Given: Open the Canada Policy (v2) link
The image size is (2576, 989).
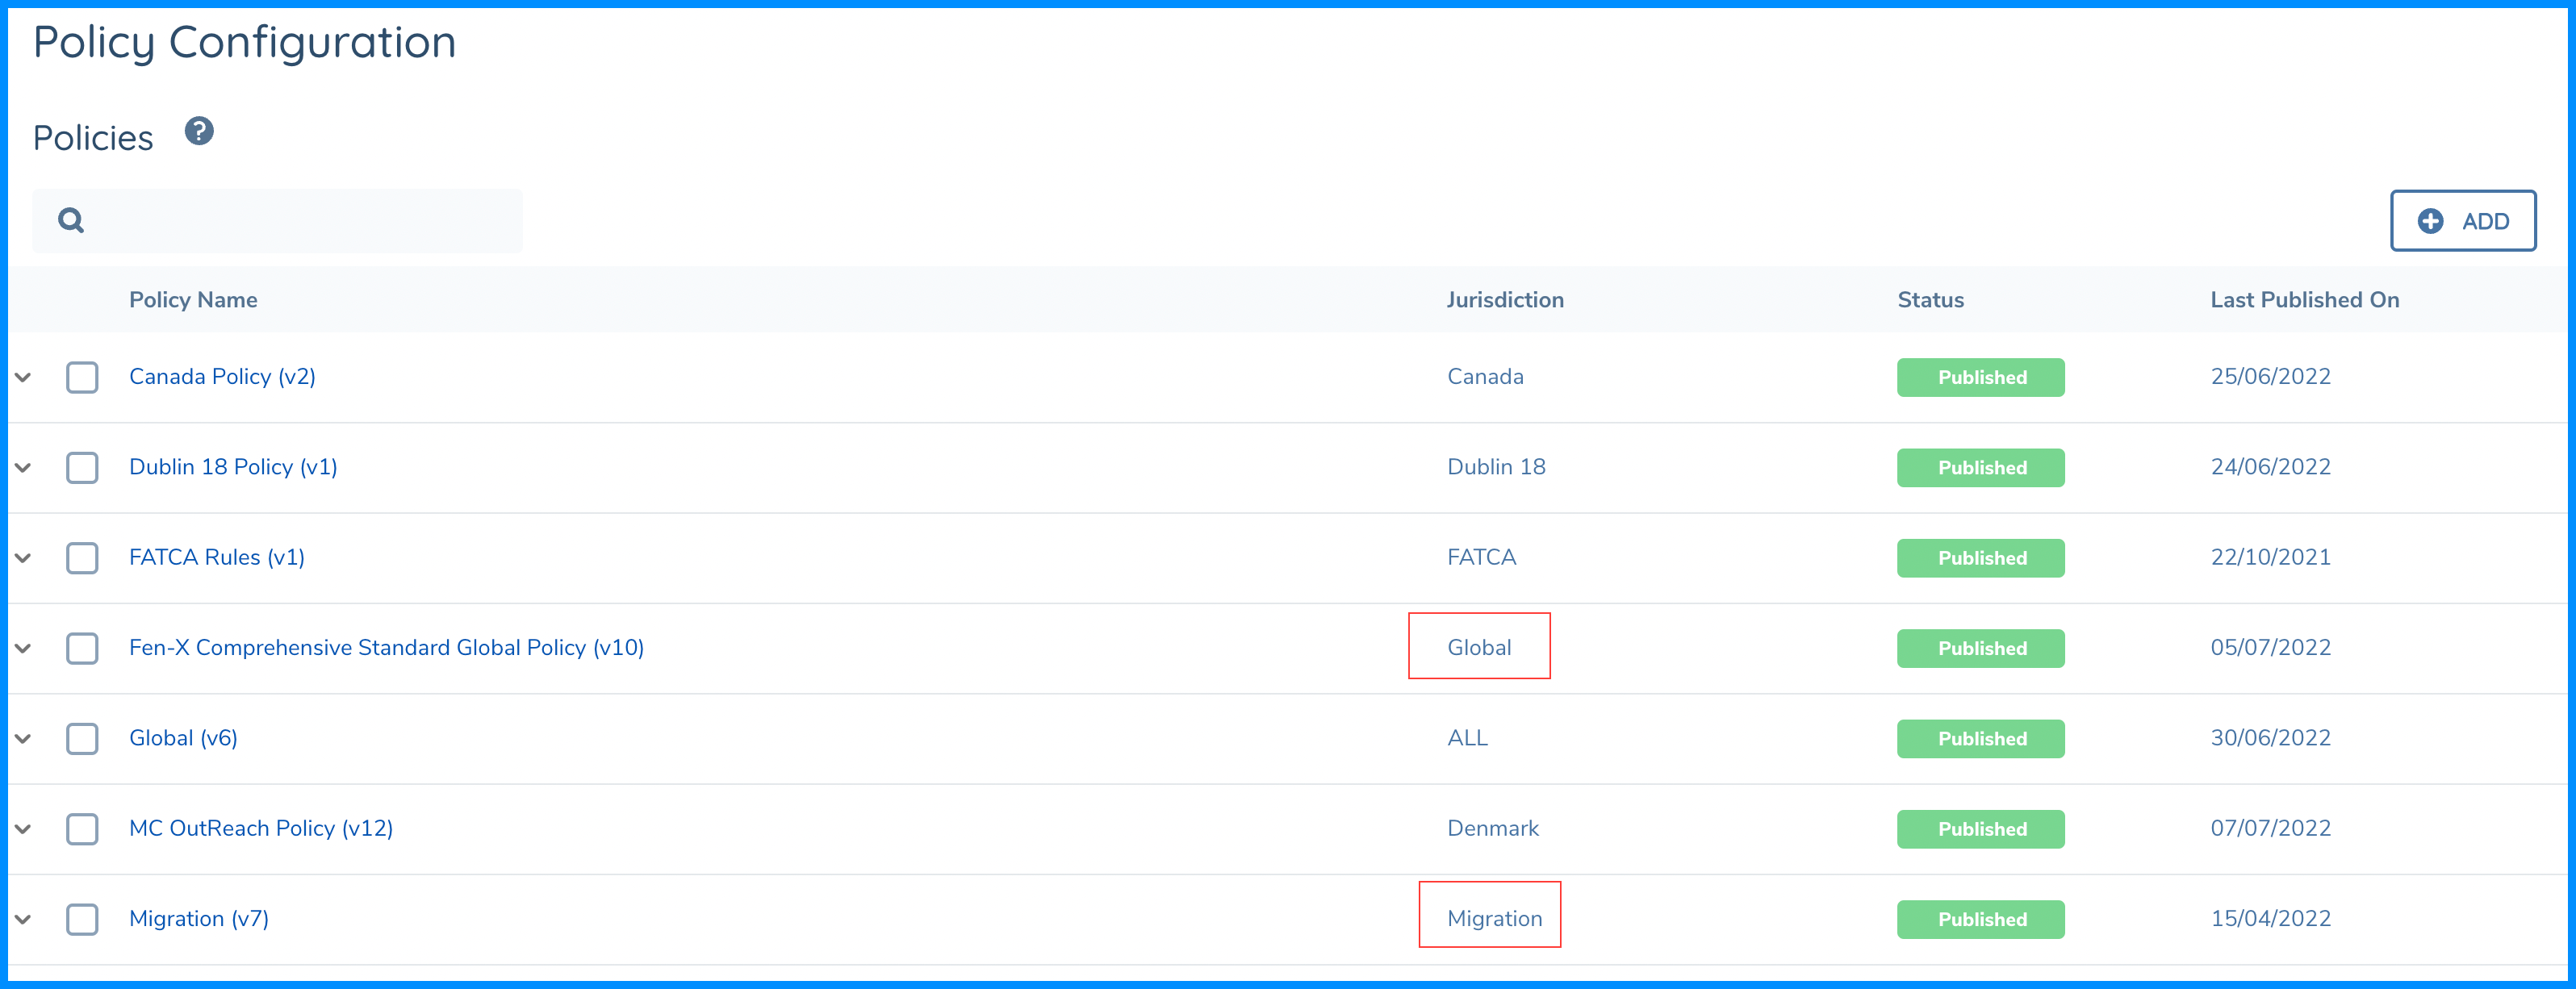Looking at the screenshot, I should [x=222, y=377].
